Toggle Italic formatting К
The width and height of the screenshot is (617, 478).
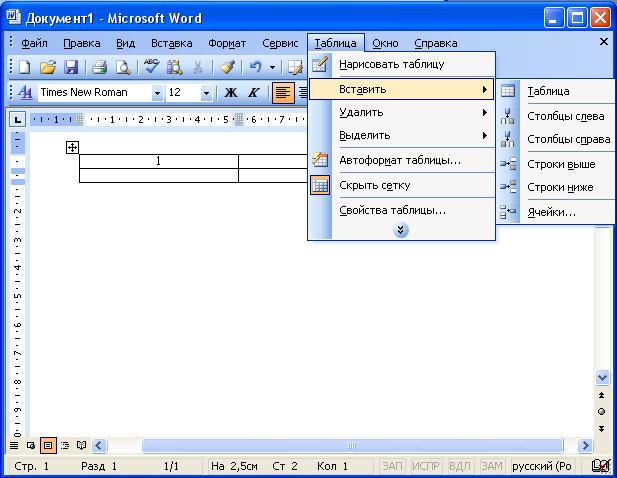[x=253, y=92]
